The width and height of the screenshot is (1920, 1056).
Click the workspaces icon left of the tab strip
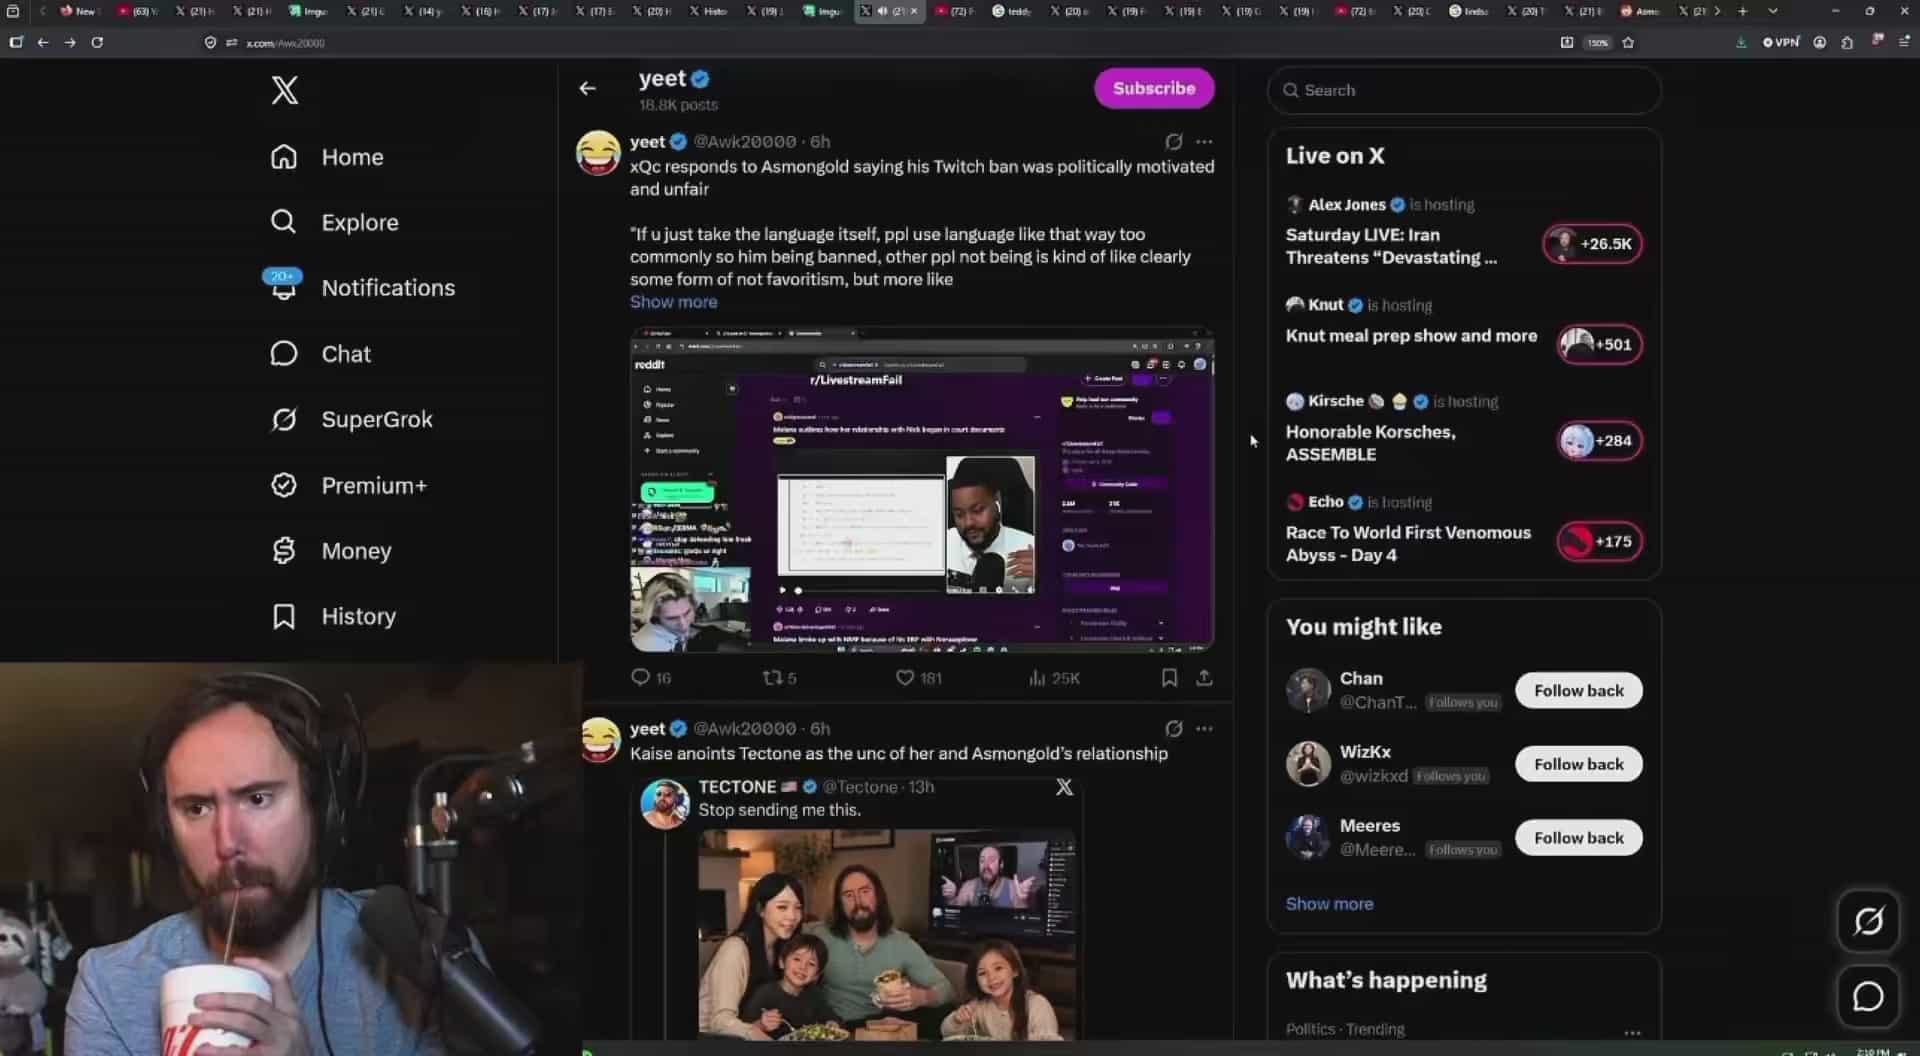pos(13,11)
